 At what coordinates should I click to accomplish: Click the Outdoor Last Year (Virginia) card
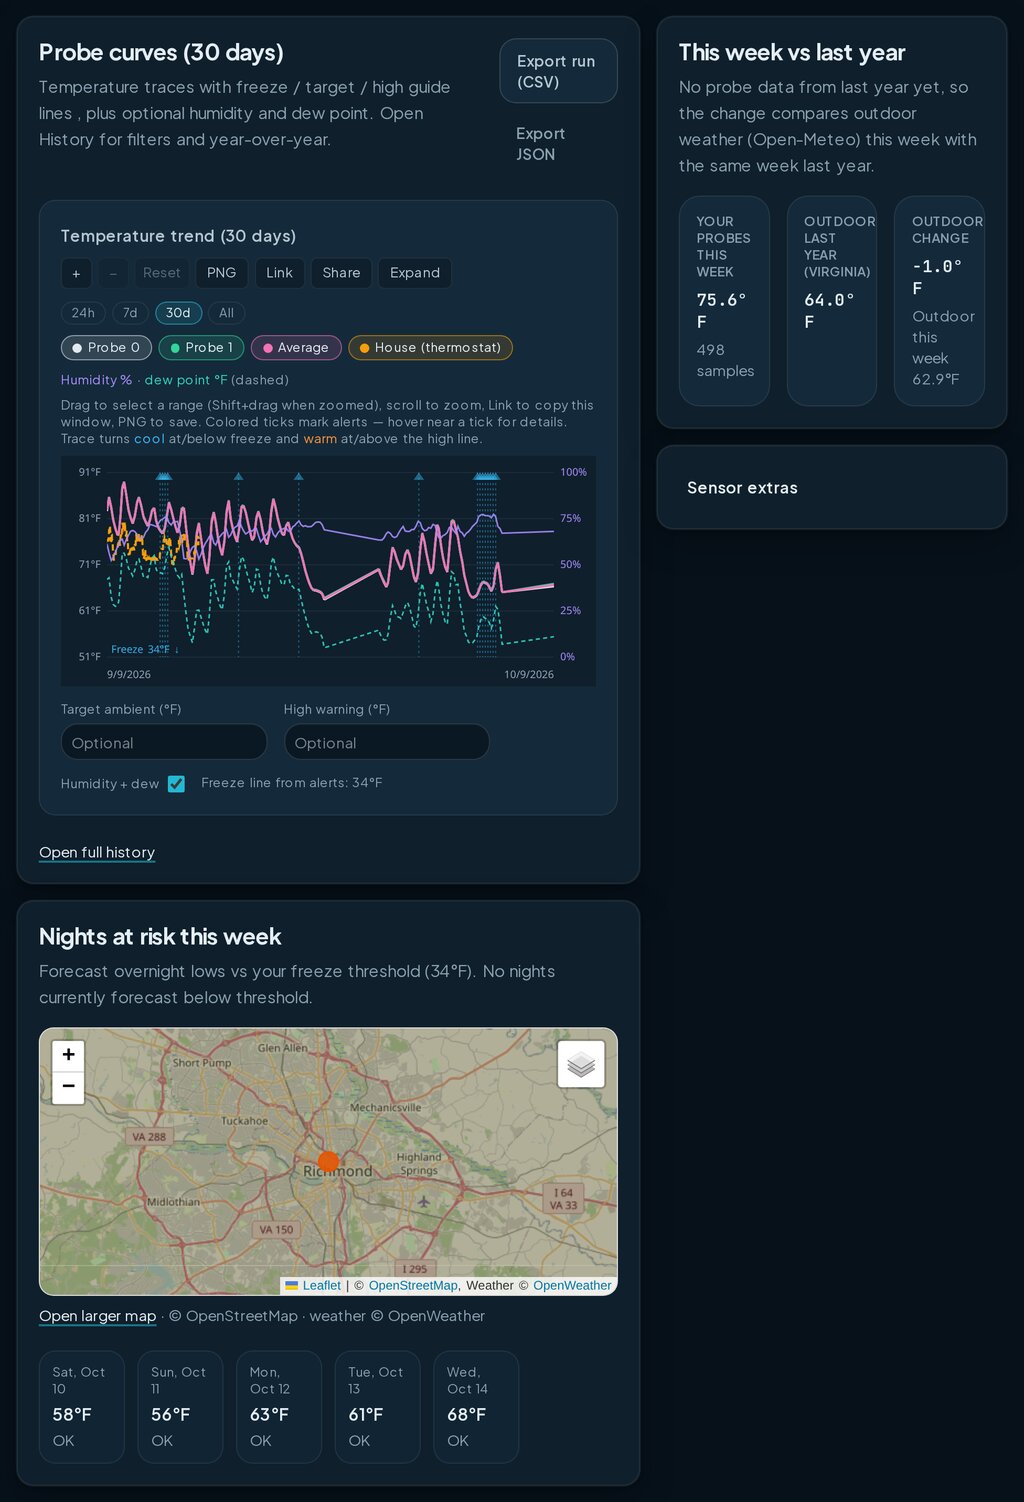click(832, 301)
